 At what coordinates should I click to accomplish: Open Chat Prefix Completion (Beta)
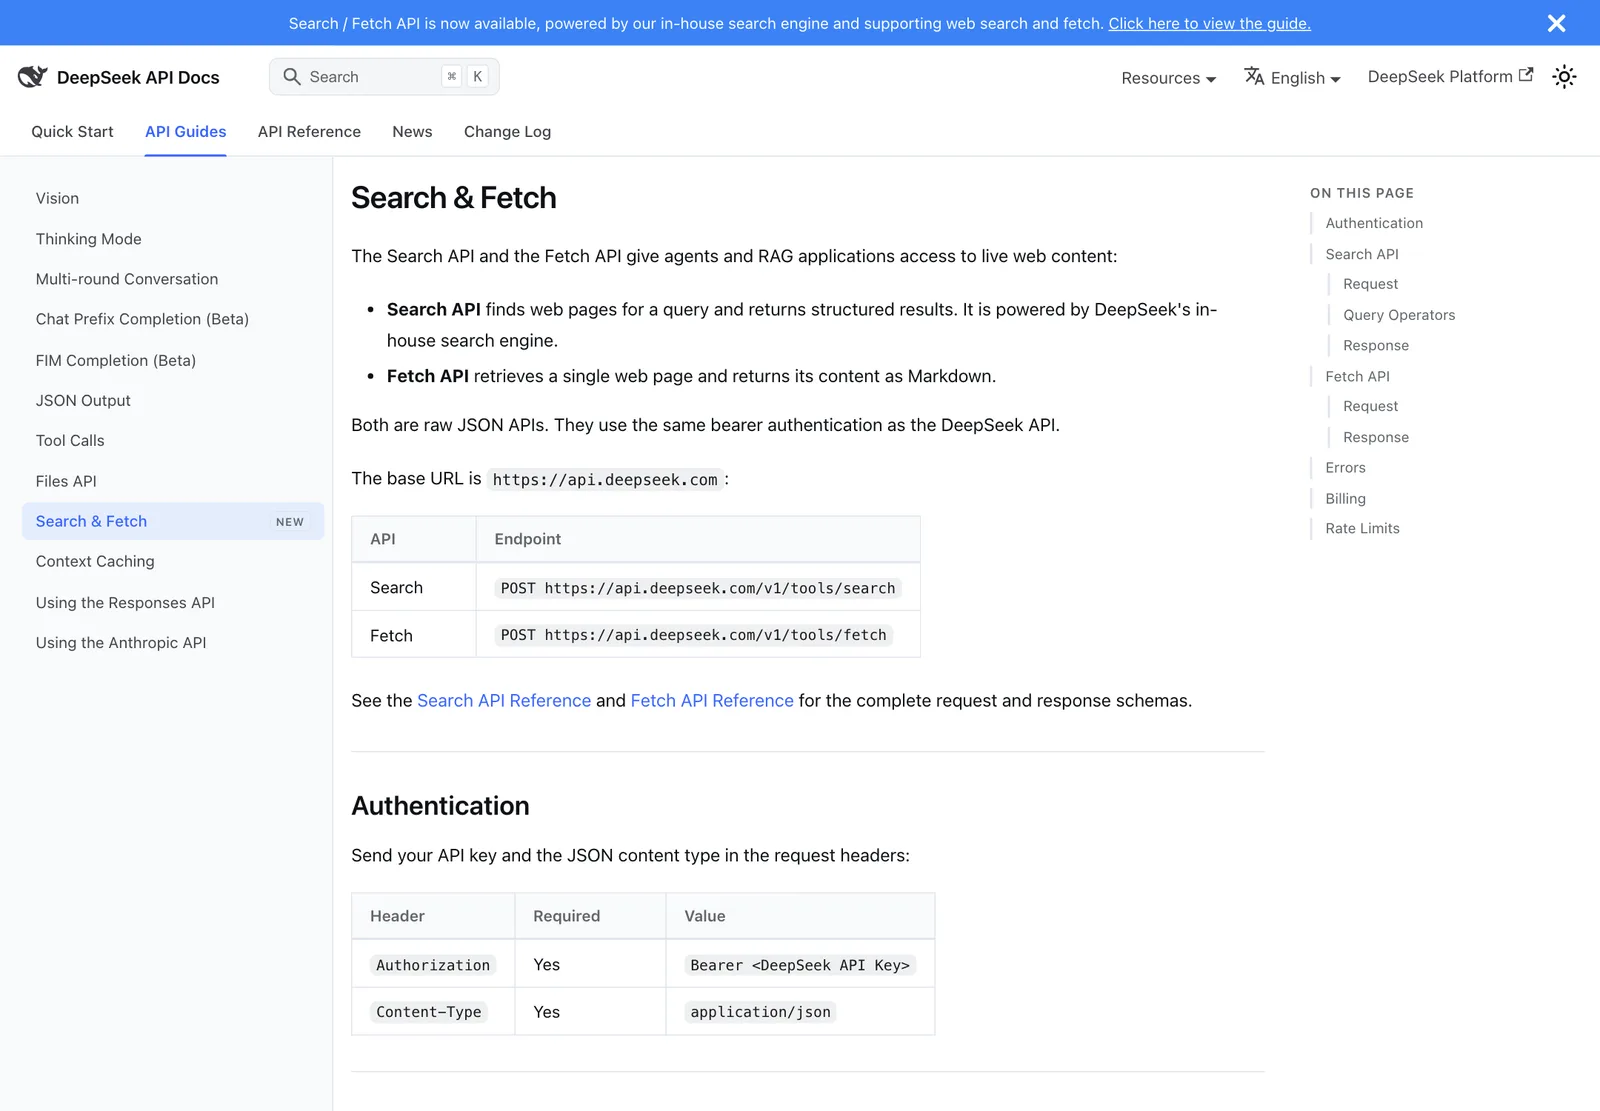point(142,319)
